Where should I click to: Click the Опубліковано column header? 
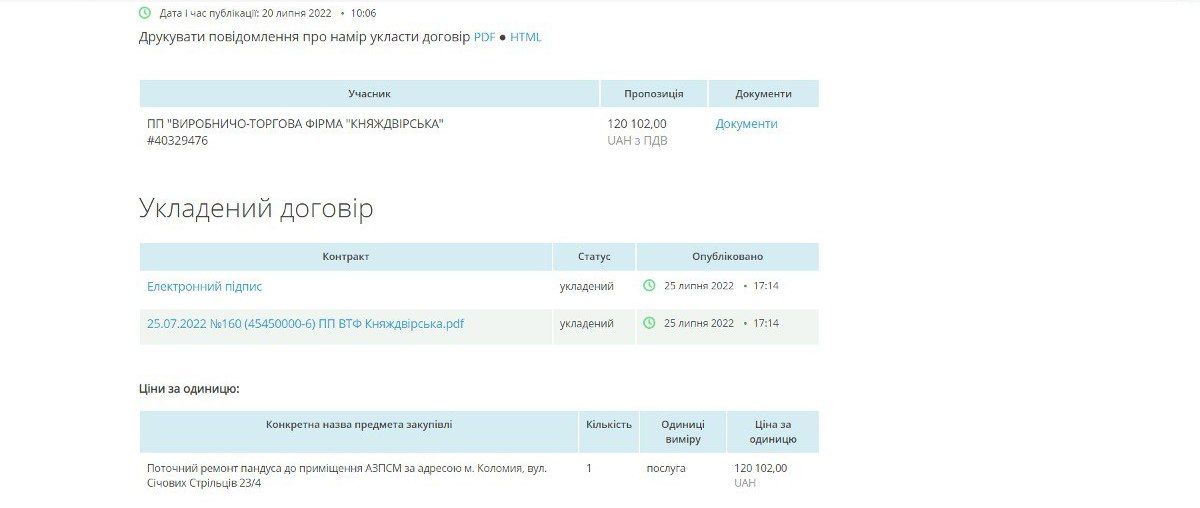point(727,257)
